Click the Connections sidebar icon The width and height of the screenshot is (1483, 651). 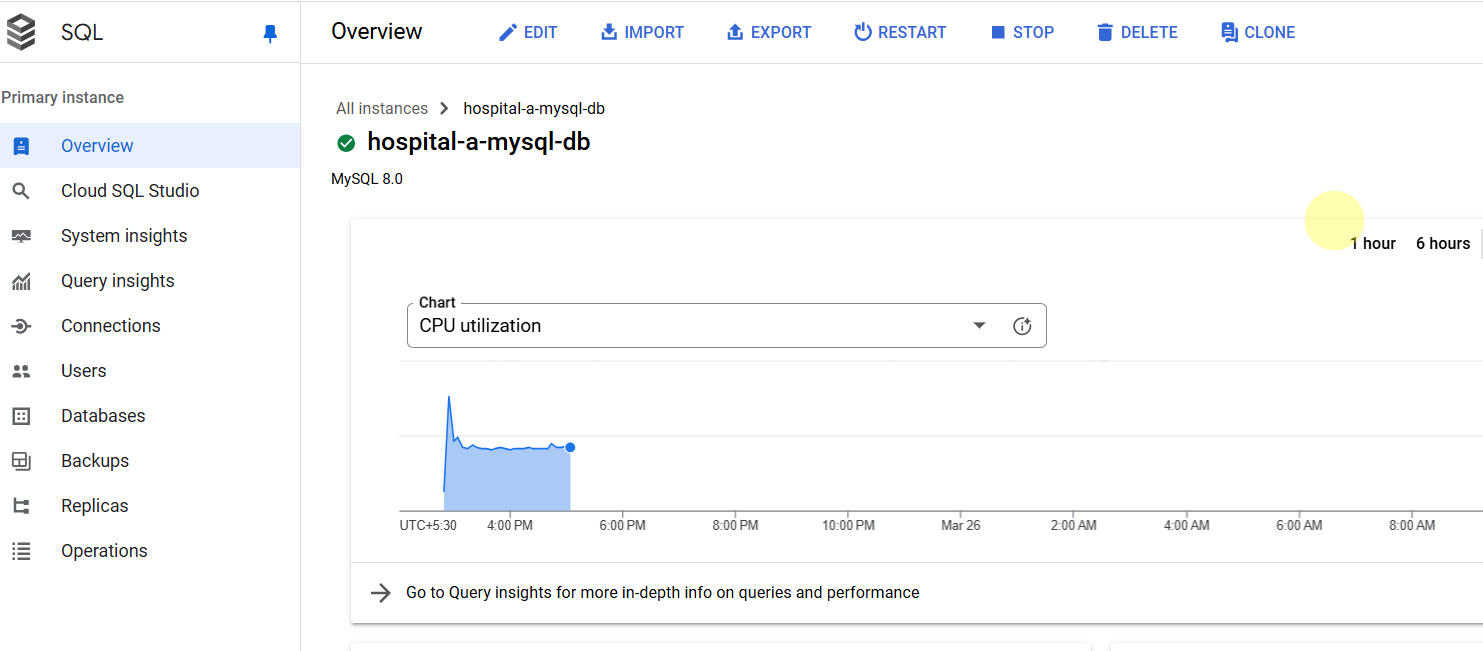point(21,326)
